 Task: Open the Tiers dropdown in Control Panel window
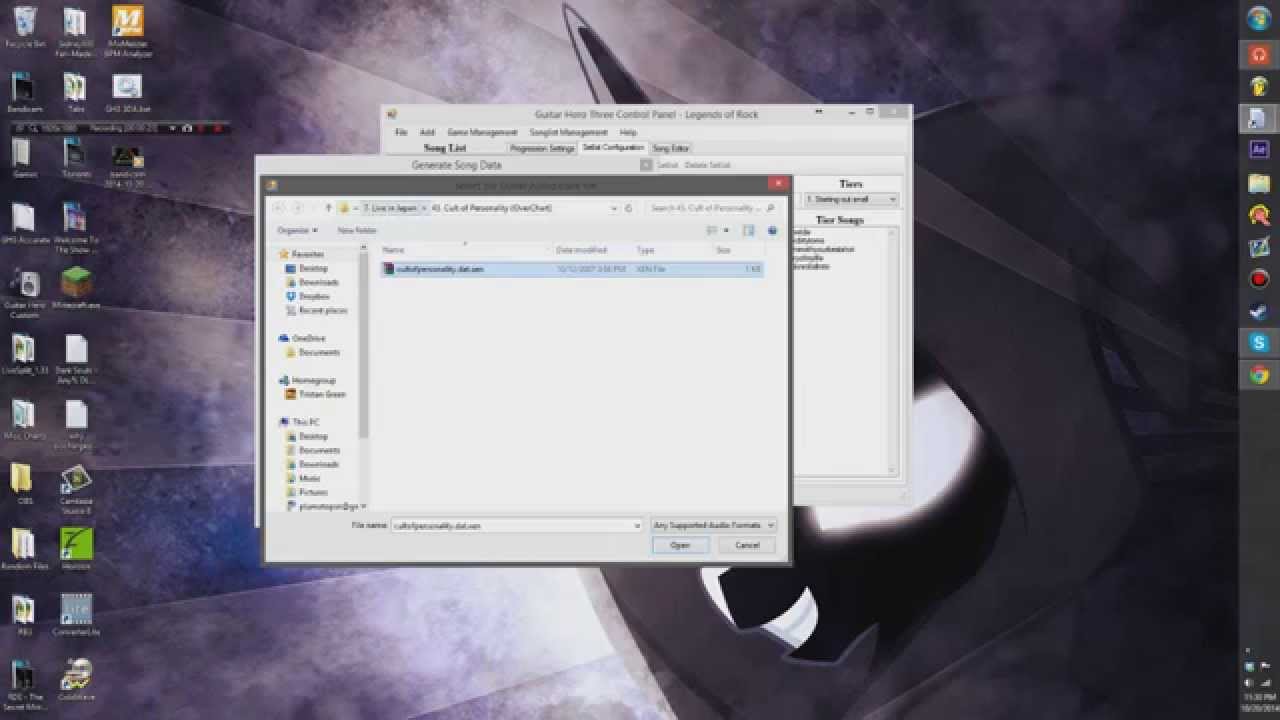pyautogui.click(x=850, y=199)
